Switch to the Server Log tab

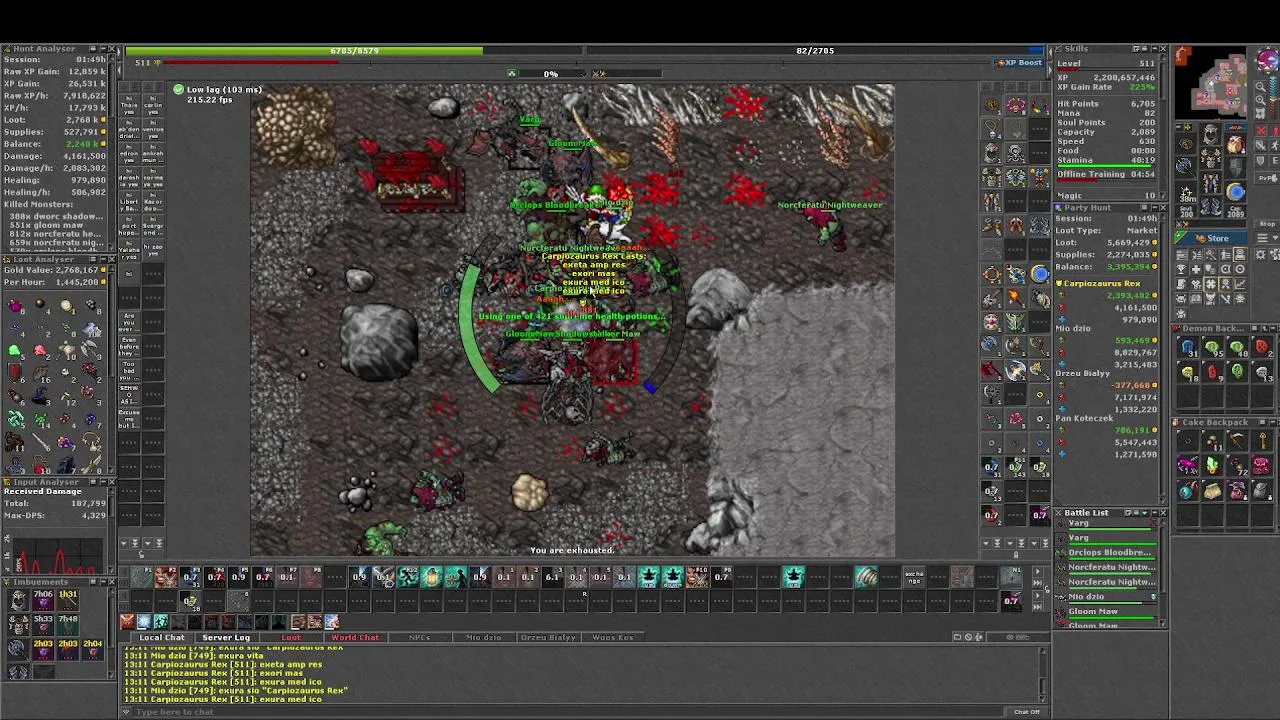[x=226, y=637]
